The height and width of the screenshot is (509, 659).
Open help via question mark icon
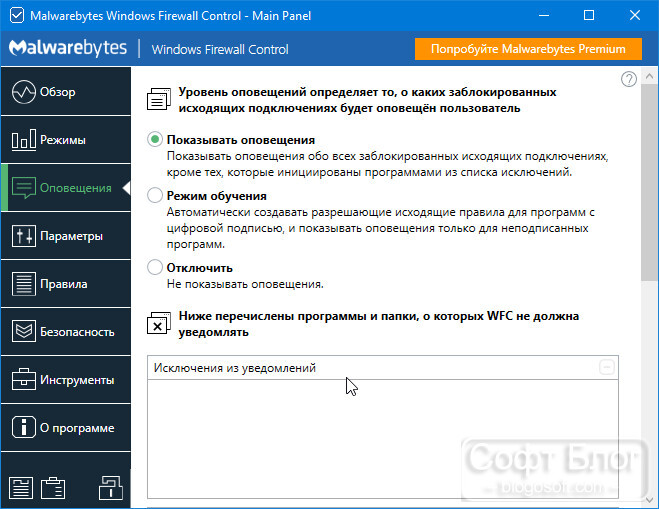point(629,79)
